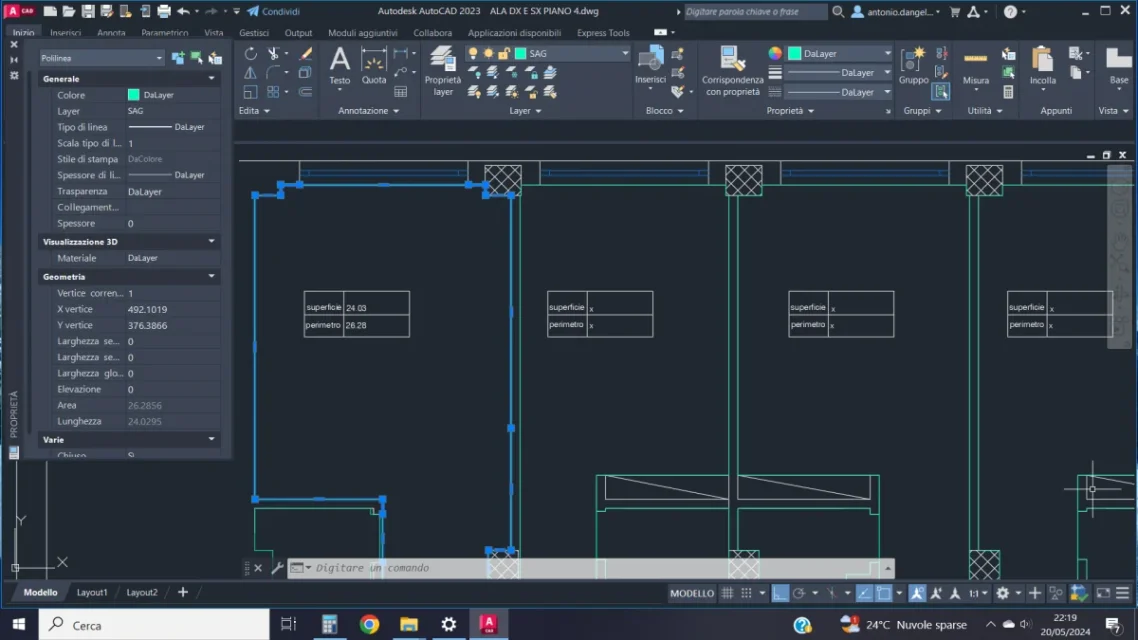Select the Mirror tool in Edita panel
The image size is (1138, 640).
[250, 73]
